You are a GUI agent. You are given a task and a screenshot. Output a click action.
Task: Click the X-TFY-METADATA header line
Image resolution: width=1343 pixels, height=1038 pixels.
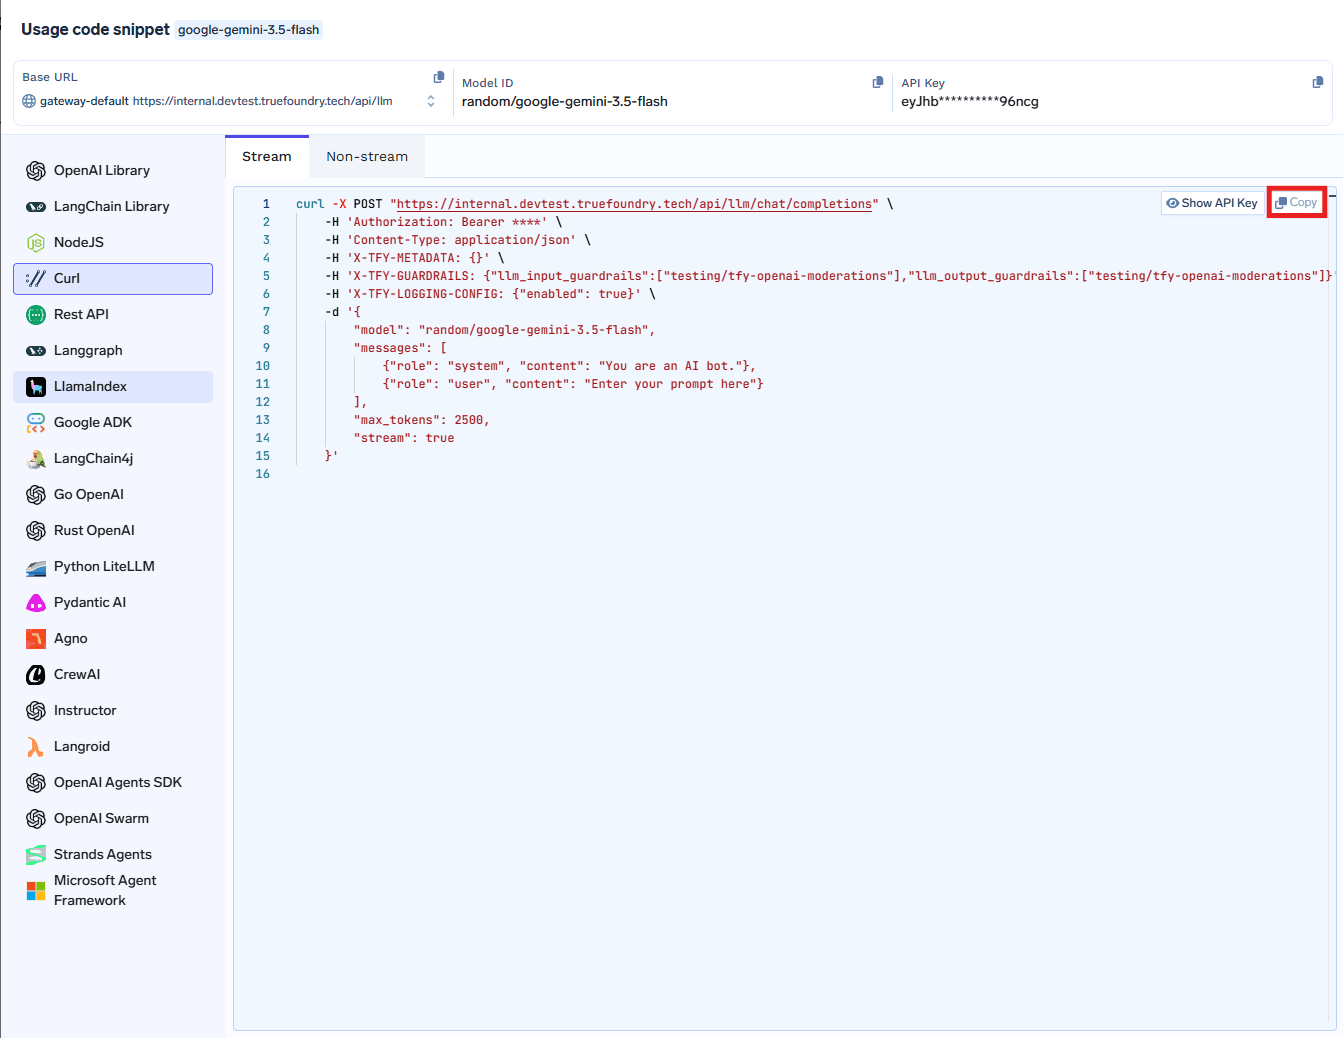click(414, 258)
